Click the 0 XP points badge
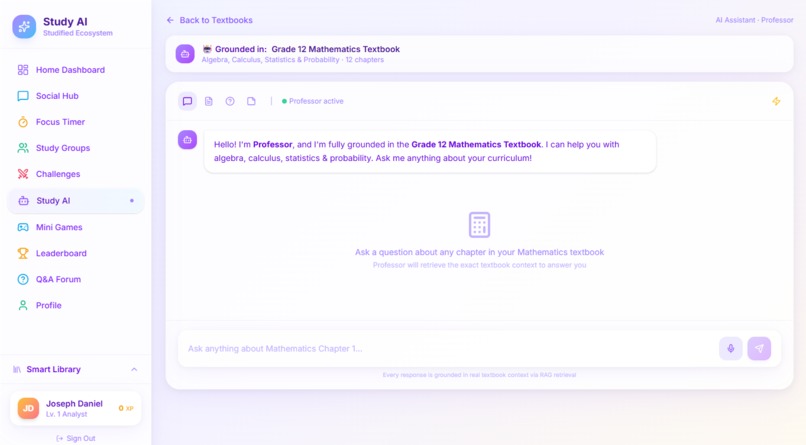This screenshot has height=445, width=806. 126,409
